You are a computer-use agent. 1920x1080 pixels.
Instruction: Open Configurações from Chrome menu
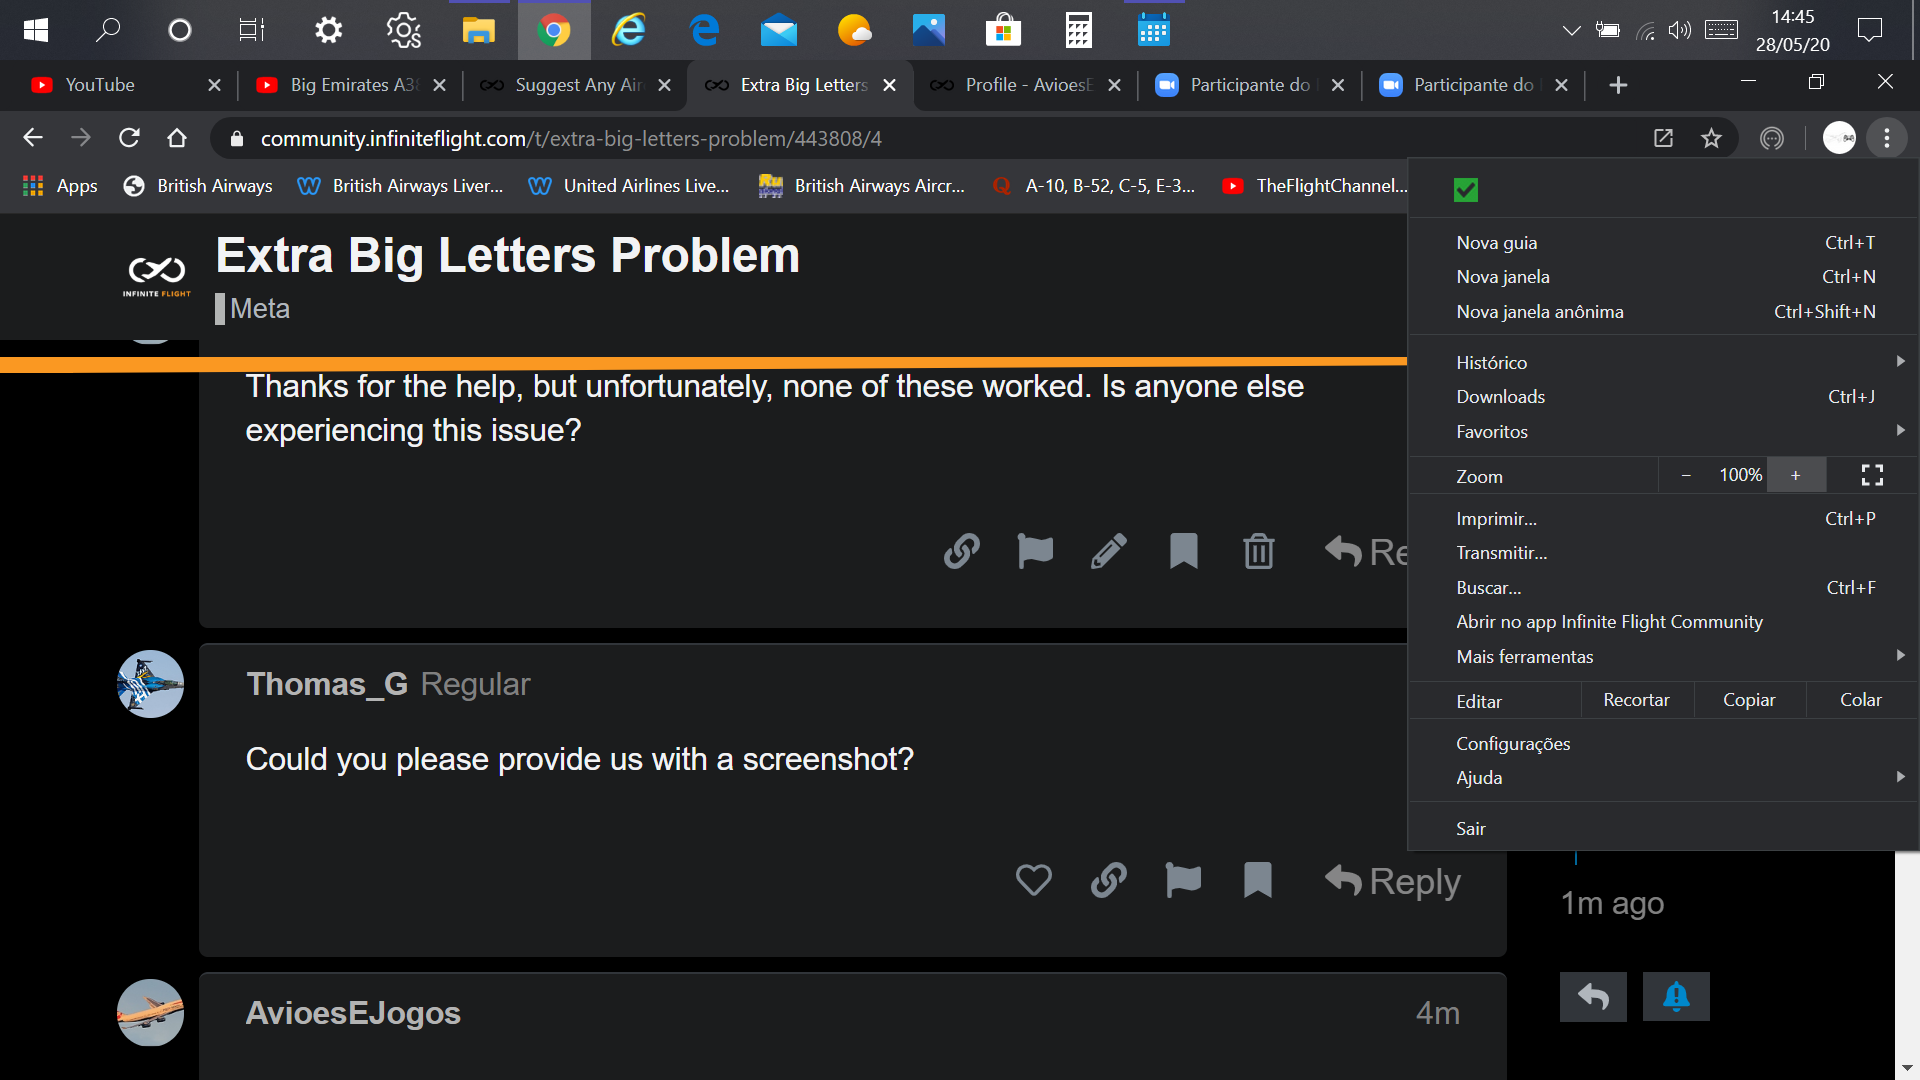pyautogui.click(x=1512, y=743)
